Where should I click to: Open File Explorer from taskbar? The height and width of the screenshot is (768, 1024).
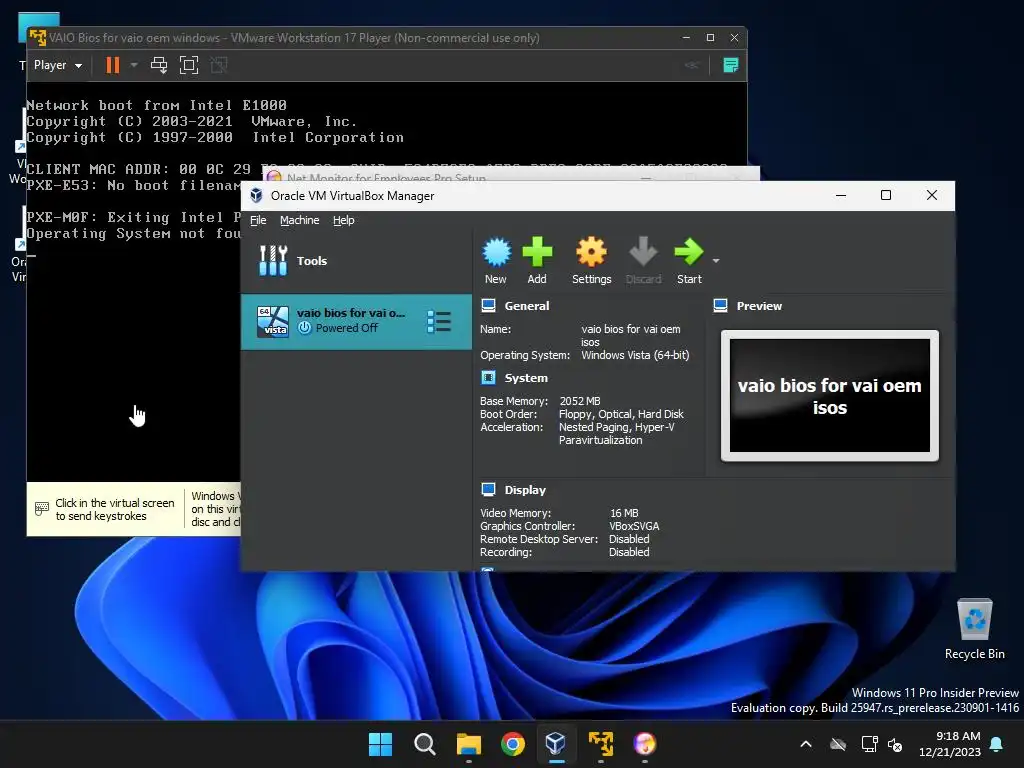pos(468,744)
